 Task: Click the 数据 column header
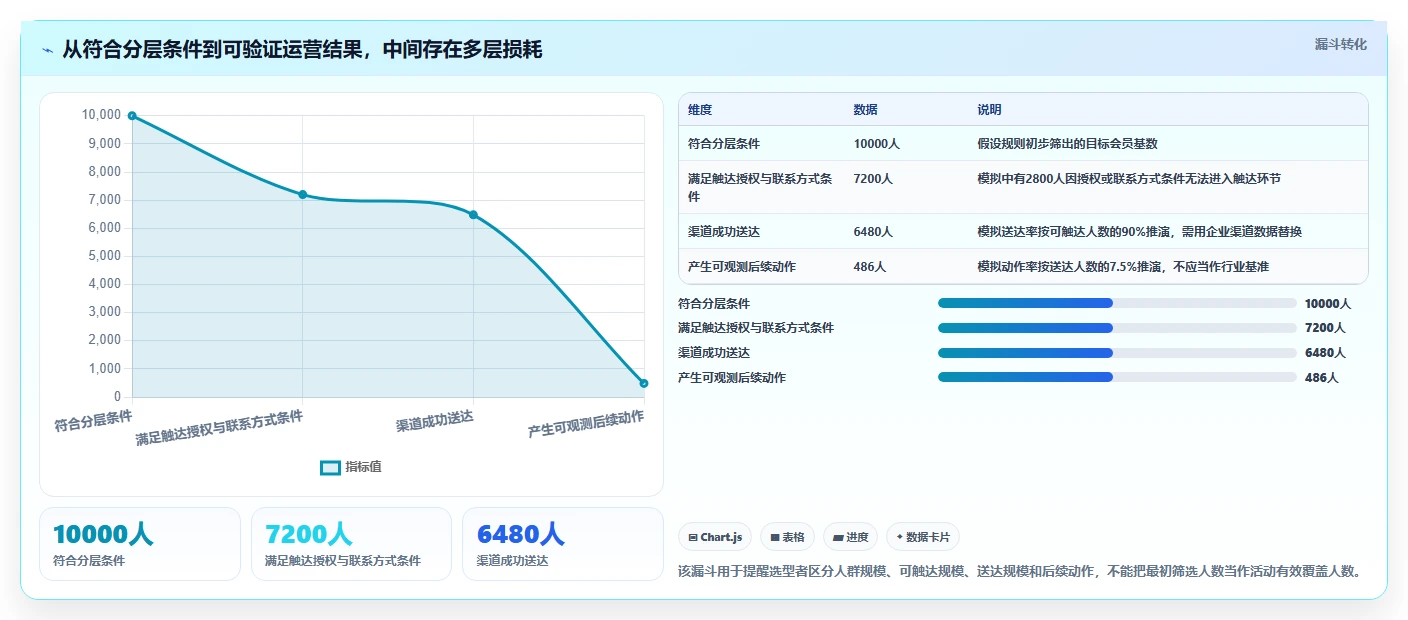865,110
